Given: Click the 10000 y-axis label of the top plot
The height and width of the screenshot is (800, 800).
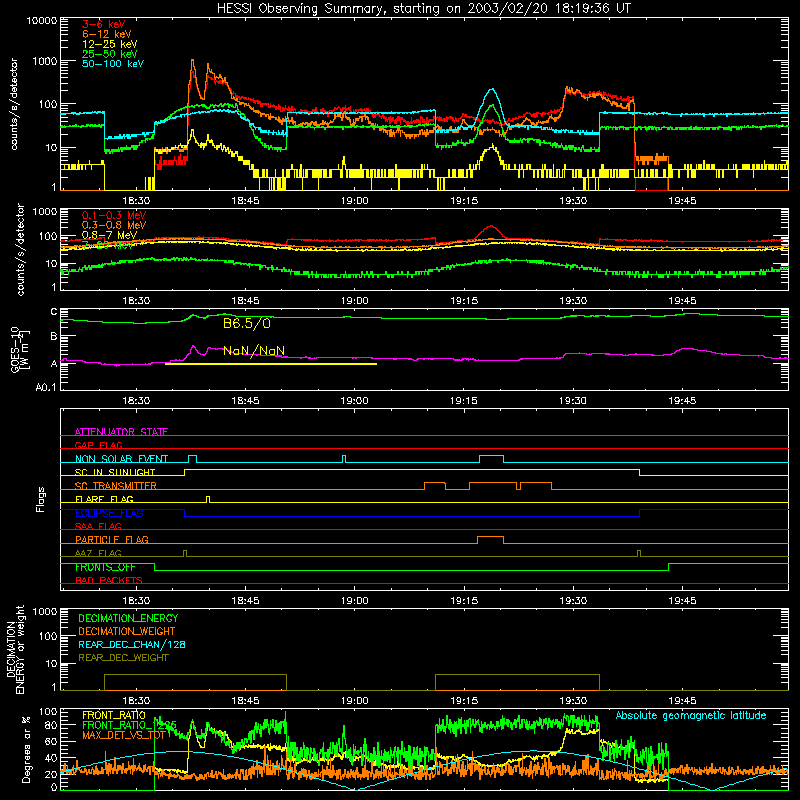Looking at the screenshot, I should coord(42,21).
